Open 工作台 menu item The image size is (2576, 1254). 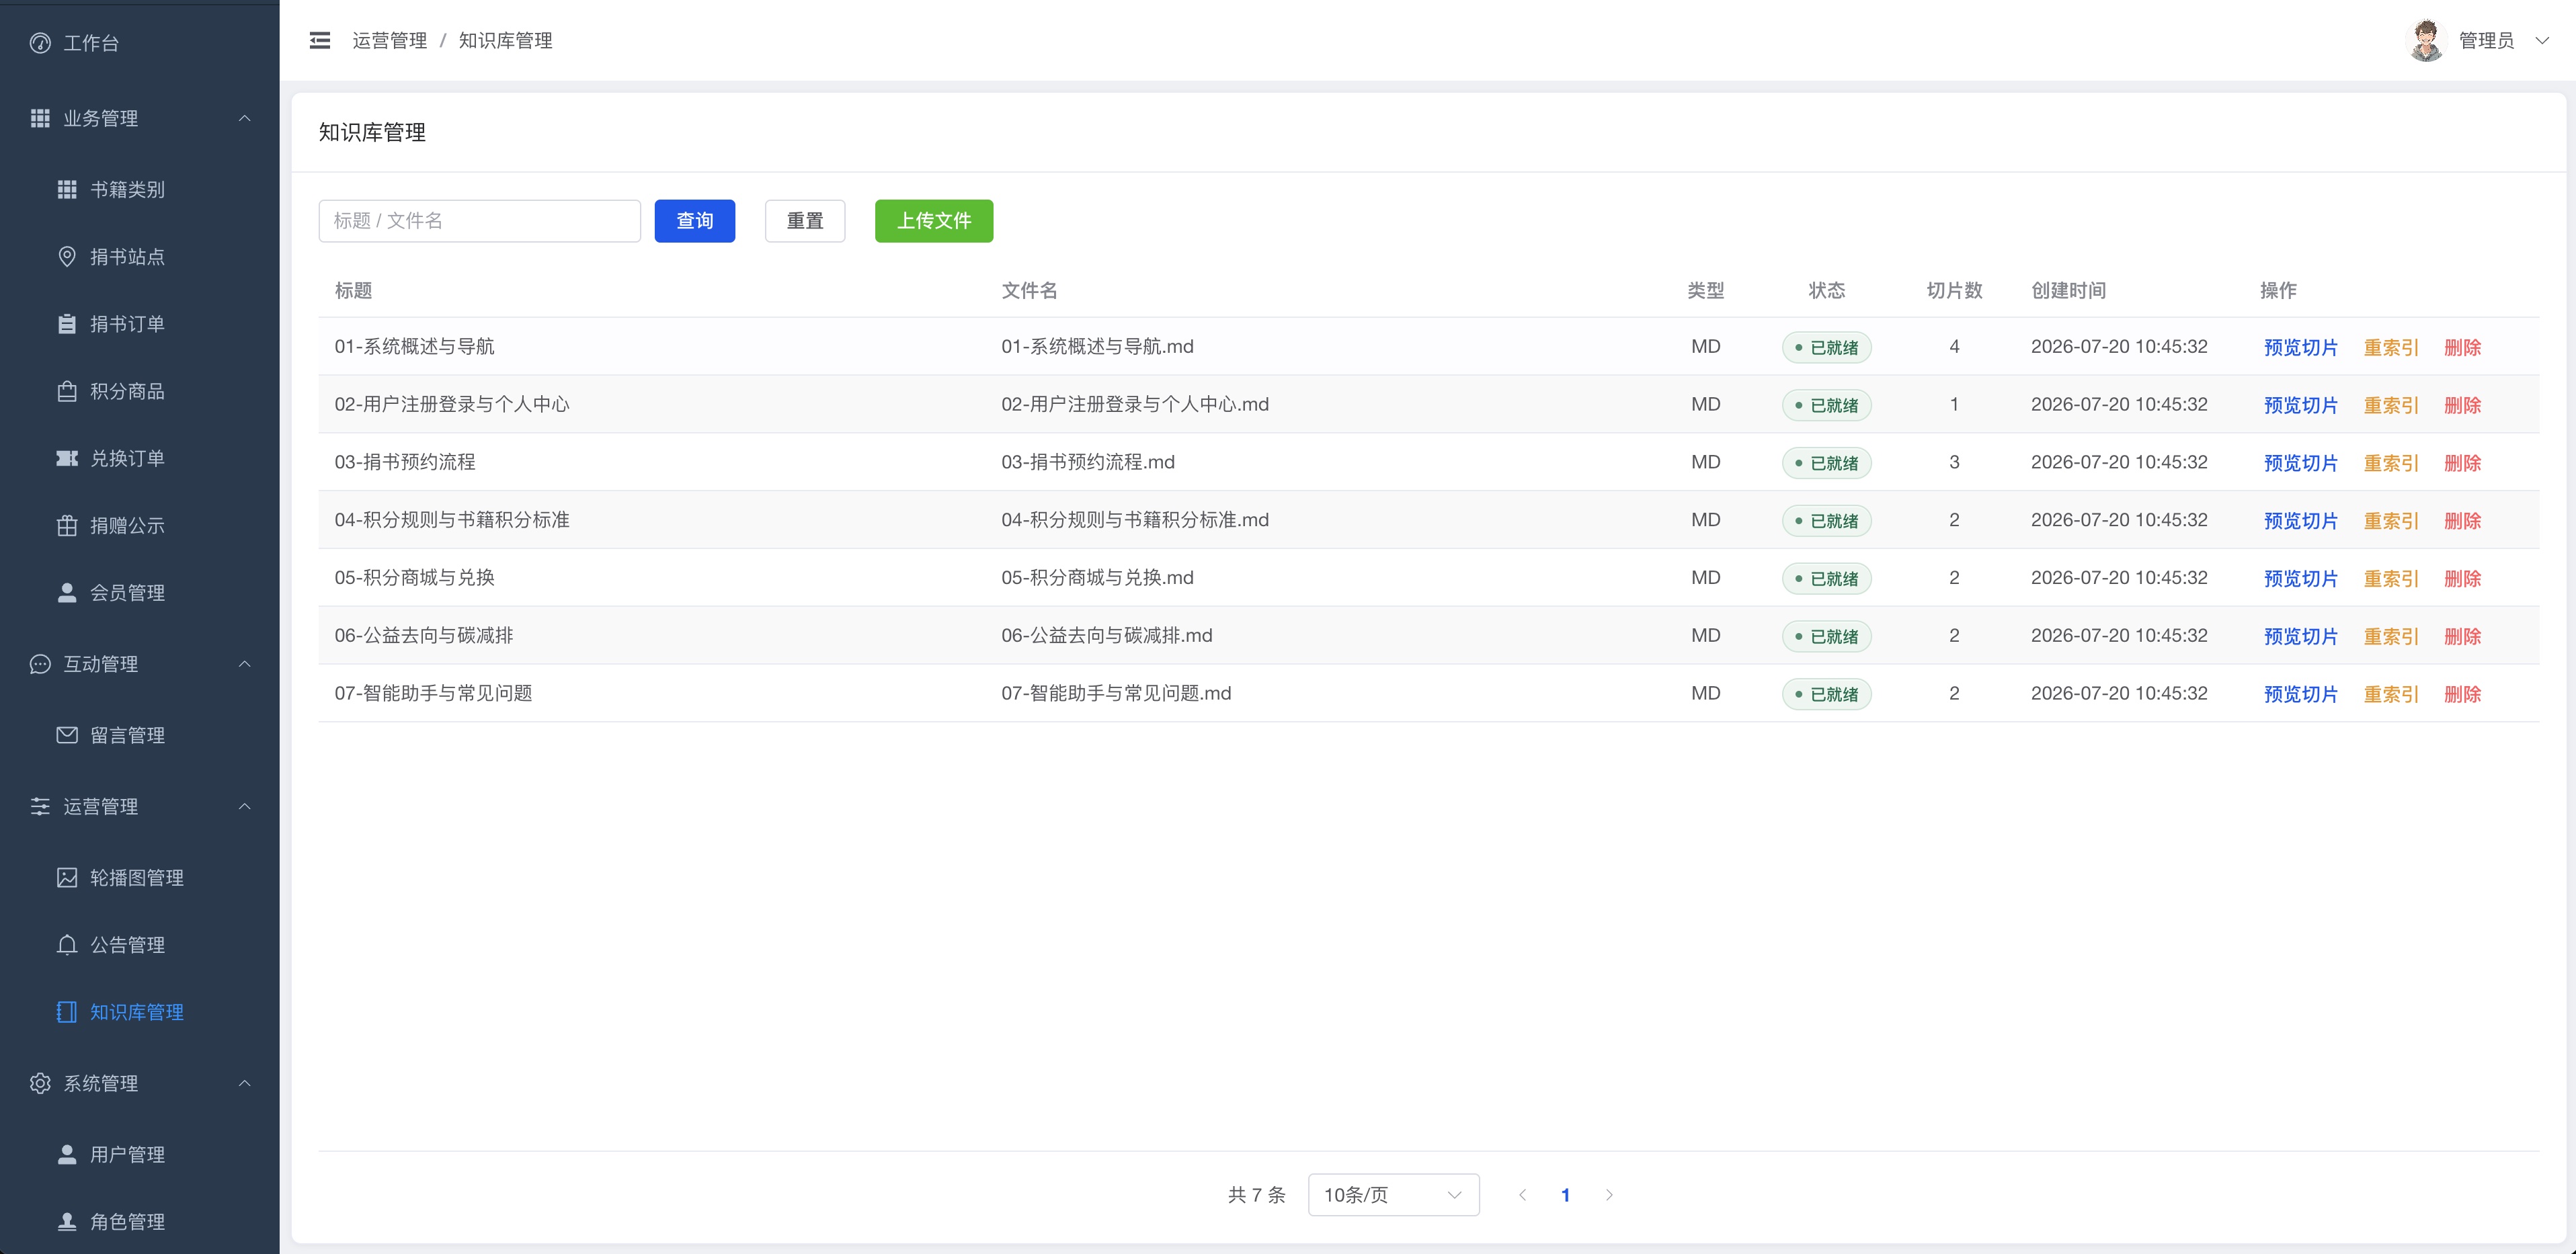coord(140,43)
